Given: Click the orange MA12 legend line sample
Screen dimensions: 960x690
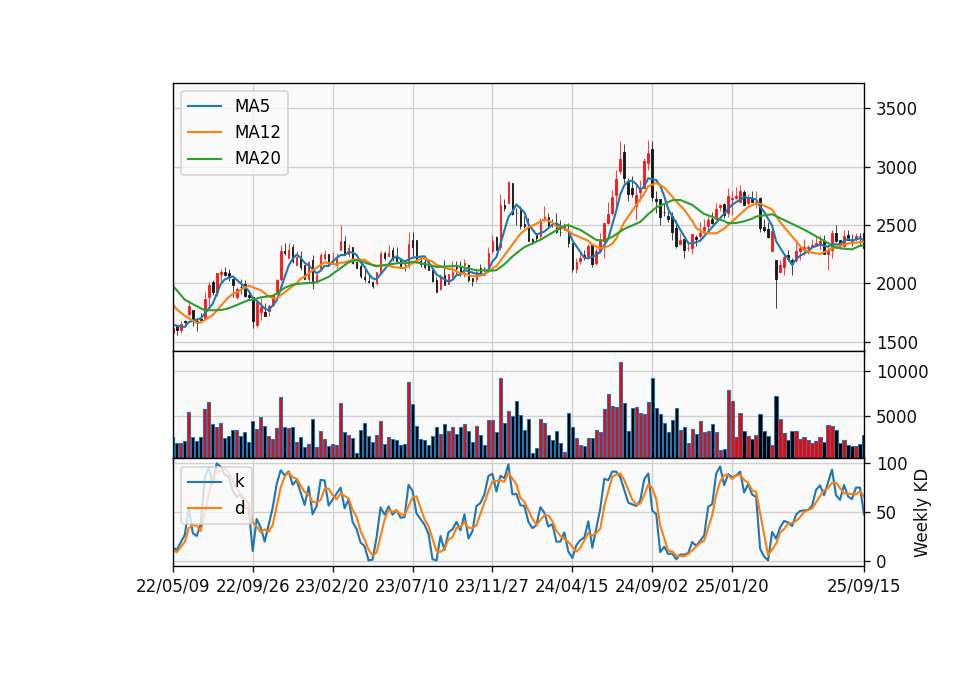Looking at the screenshot, I should pos(204,132).
